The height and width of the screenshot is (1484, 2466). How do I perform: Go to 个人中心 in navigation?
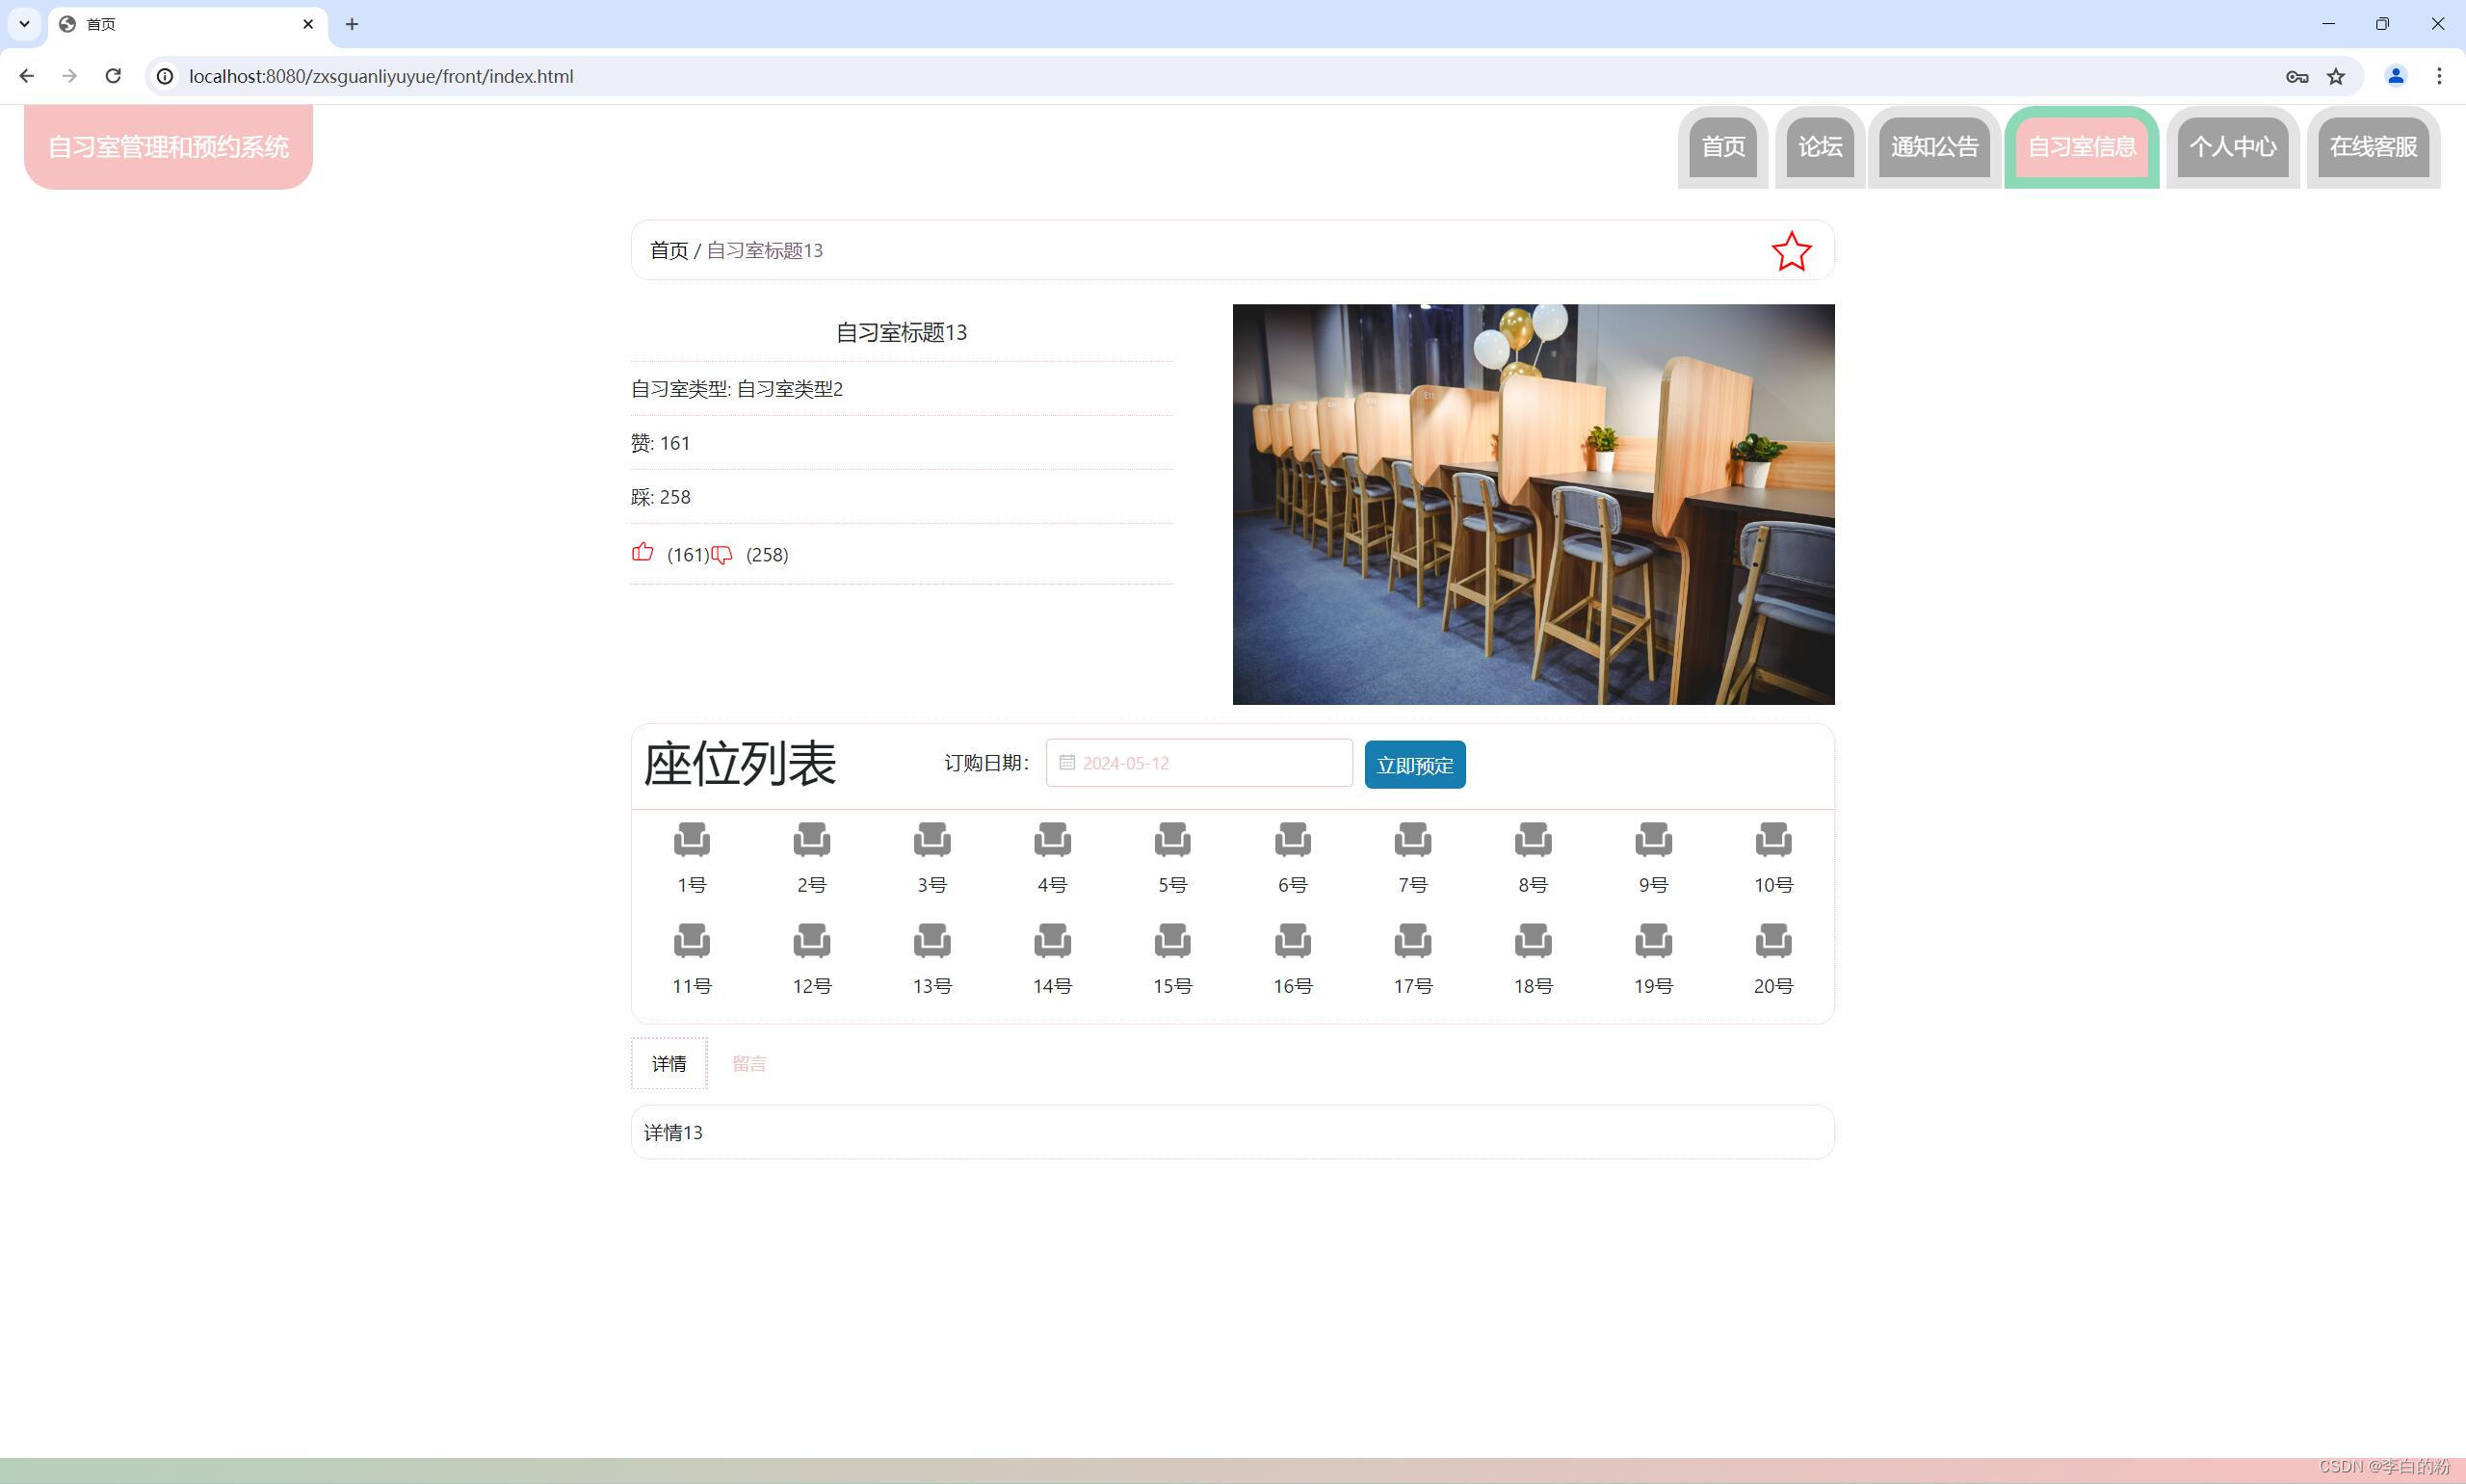(2232, 147)
